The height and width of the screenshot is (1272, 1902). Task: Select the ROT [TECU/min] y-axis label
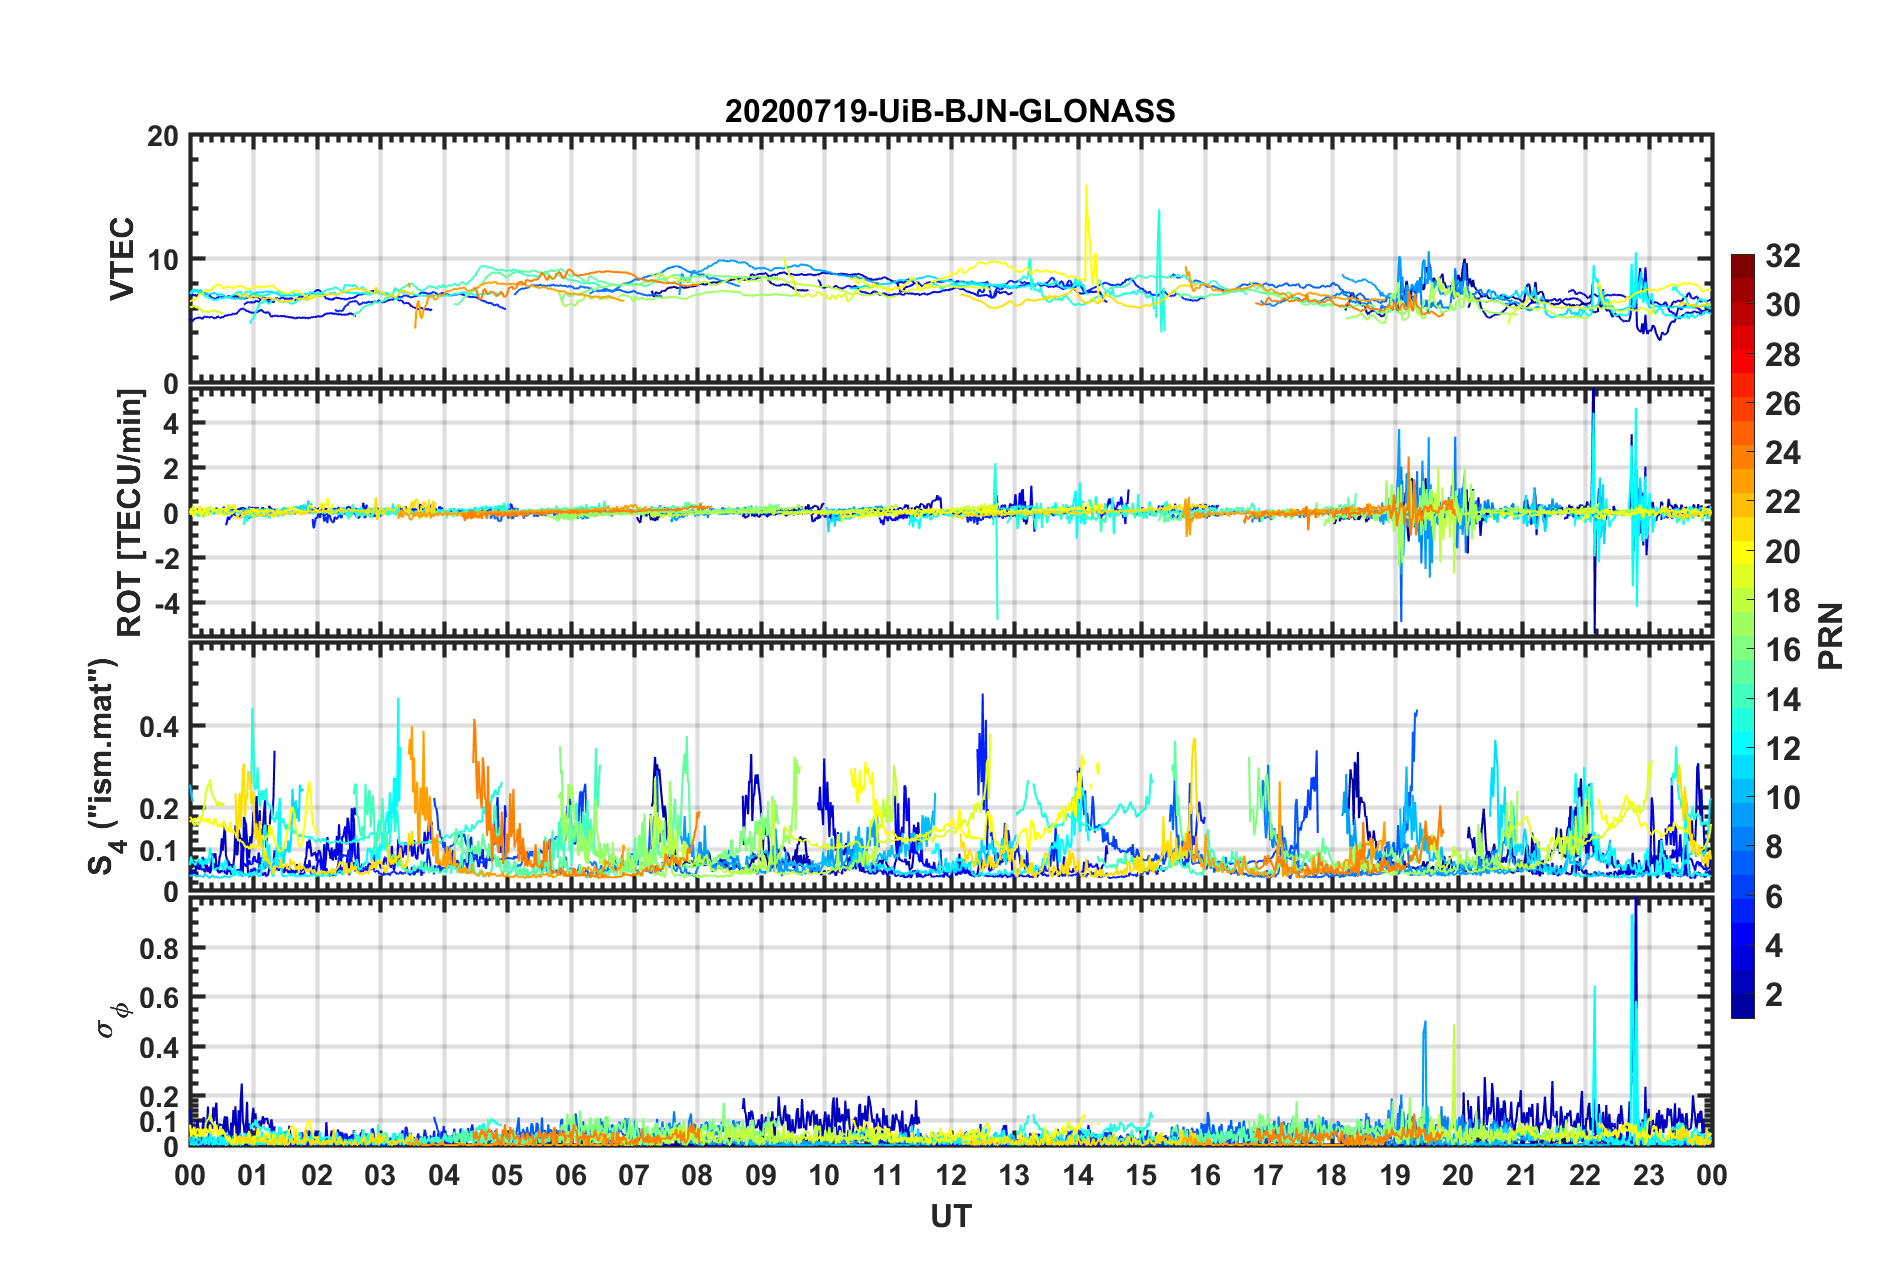coord(130,512)
